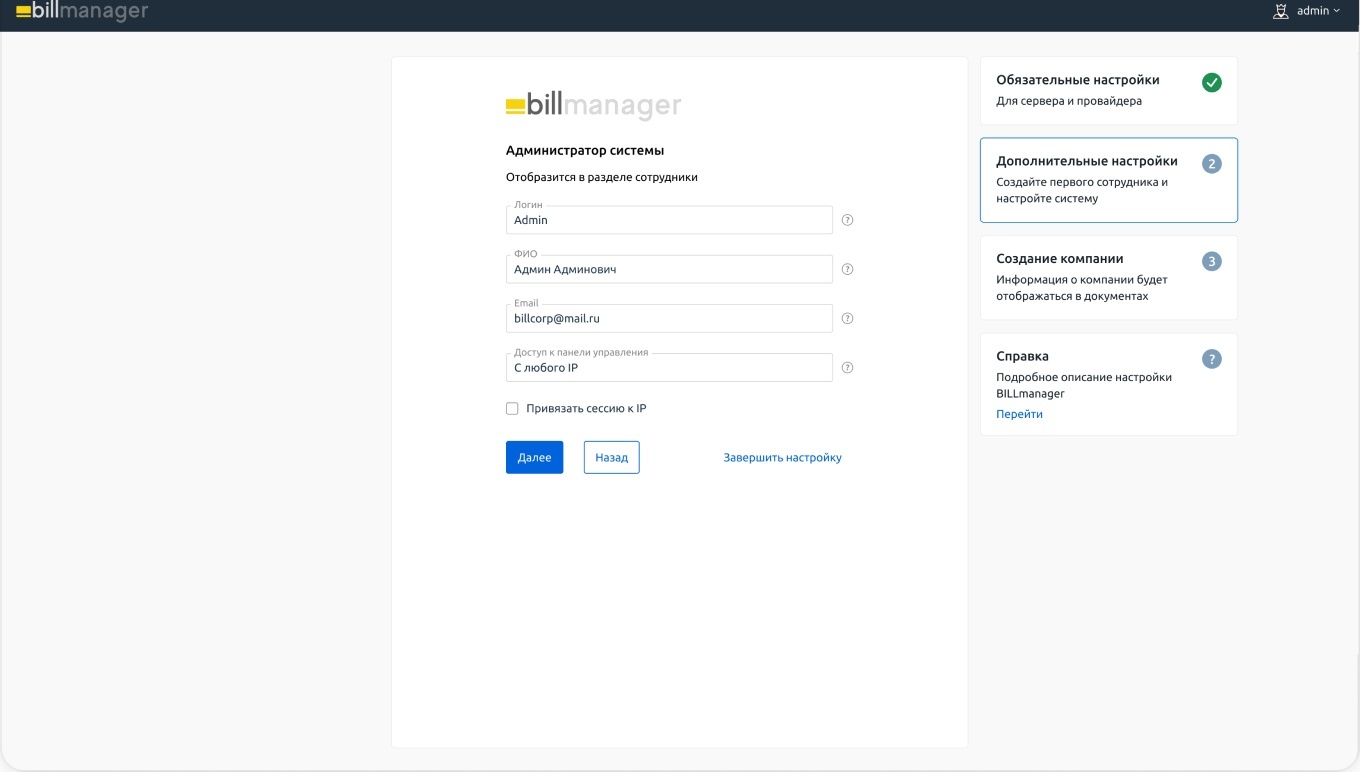The image size is (1360, 772).
Task: Click help icon next to ФИО field
Action: click(x=847, y=269)
